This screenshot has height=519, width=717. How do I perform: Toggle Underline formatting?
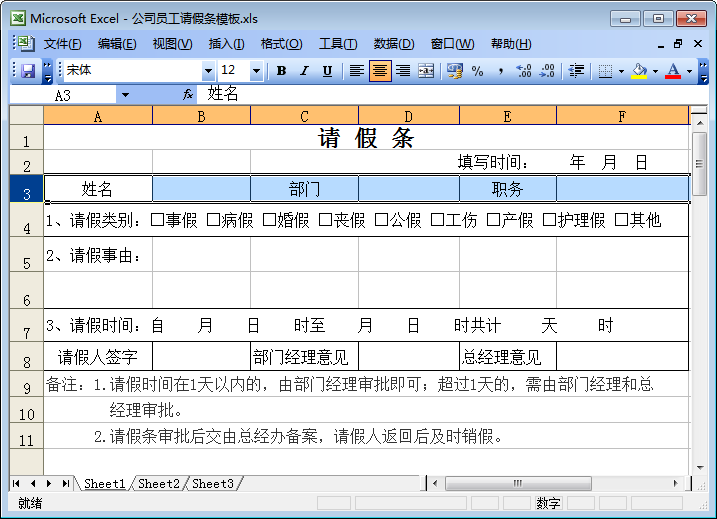click(327, 71)
